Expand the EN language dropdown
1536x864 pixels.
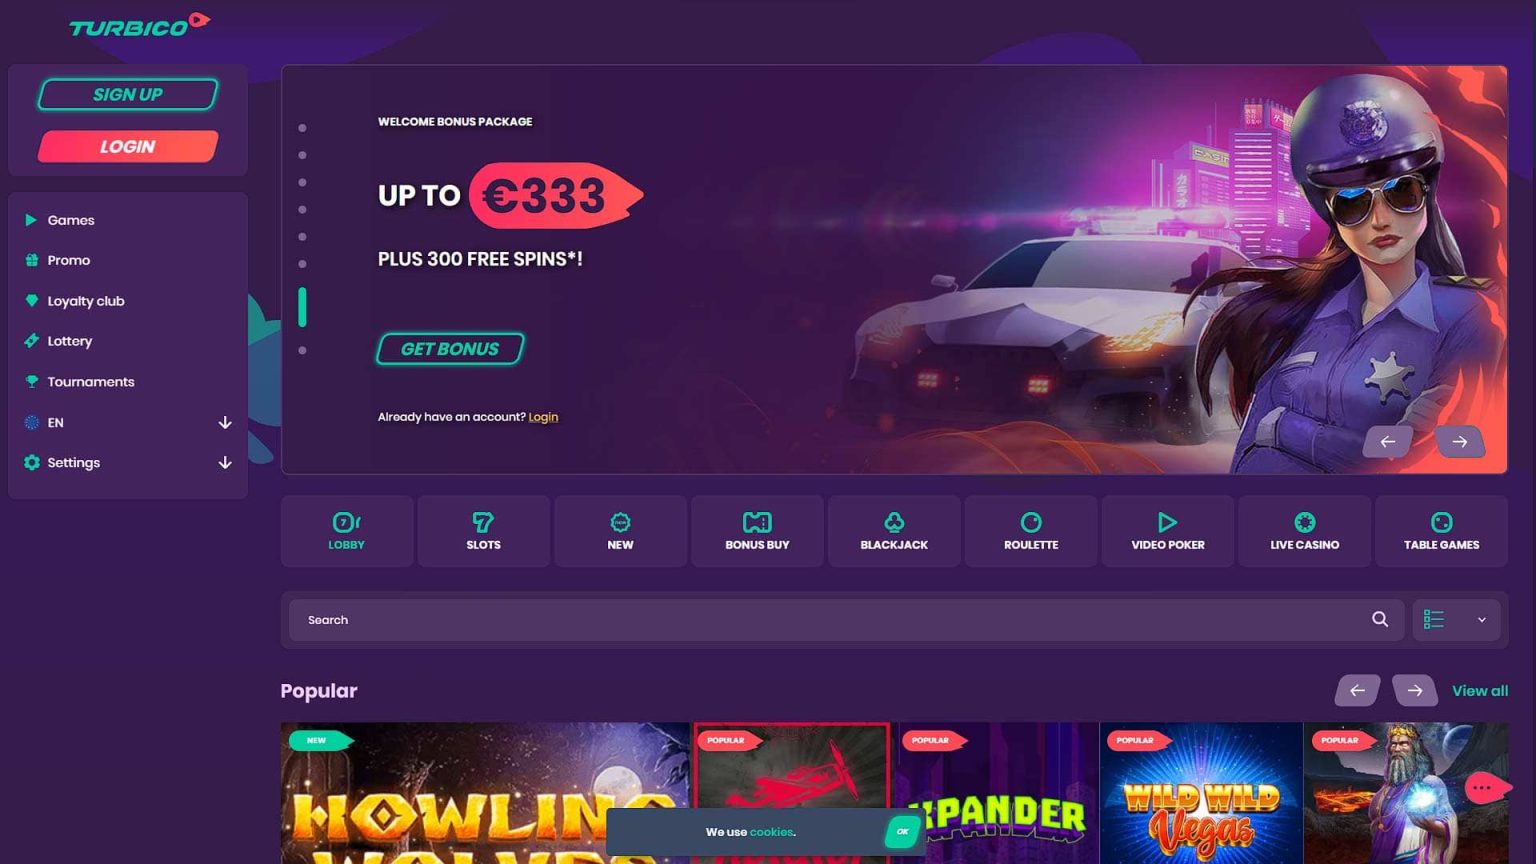coord(225,423)
